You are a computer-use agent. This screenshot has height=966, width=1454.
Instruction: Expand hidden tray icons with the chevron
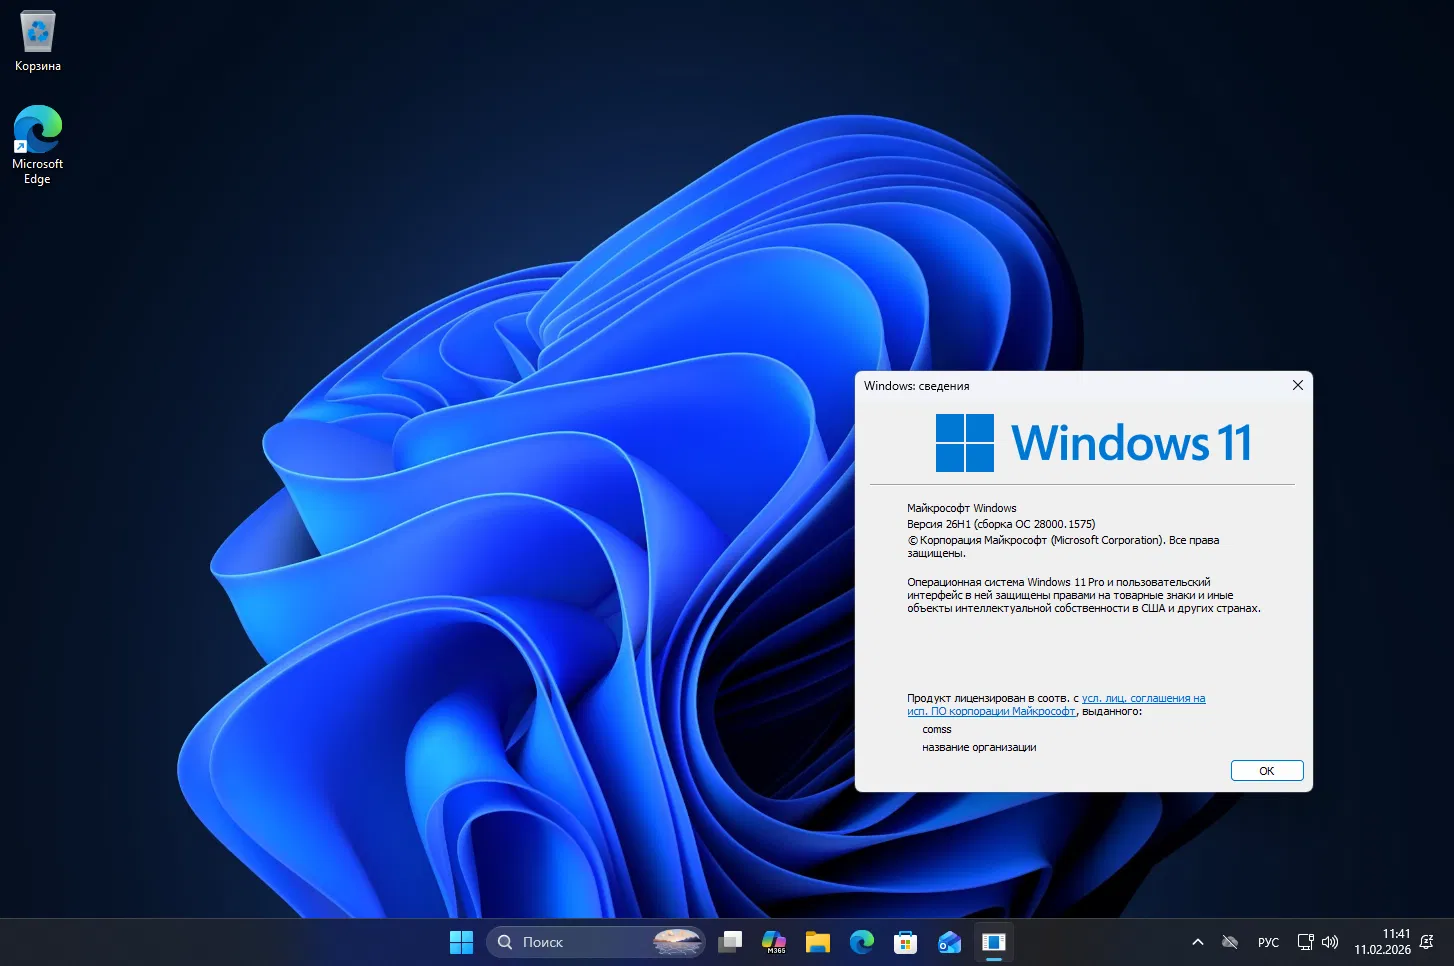click(x=1198, y=941)
